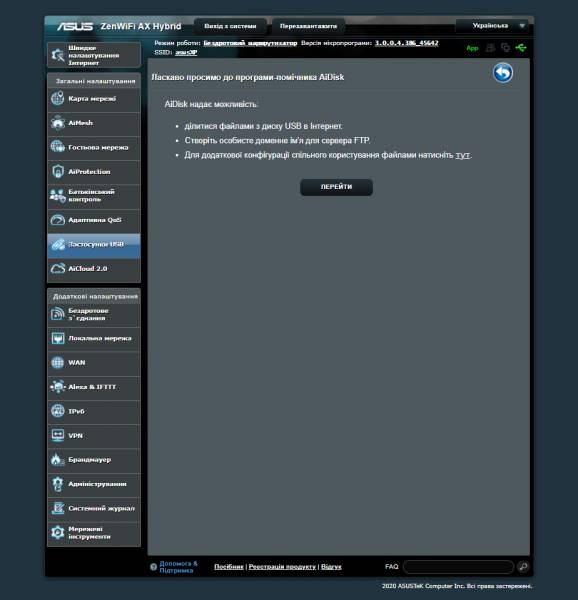The width and height of the screenshot is (578, 600).
Task: Open the quick Internet setup wizard icon
Action: (x=58, y=55)
